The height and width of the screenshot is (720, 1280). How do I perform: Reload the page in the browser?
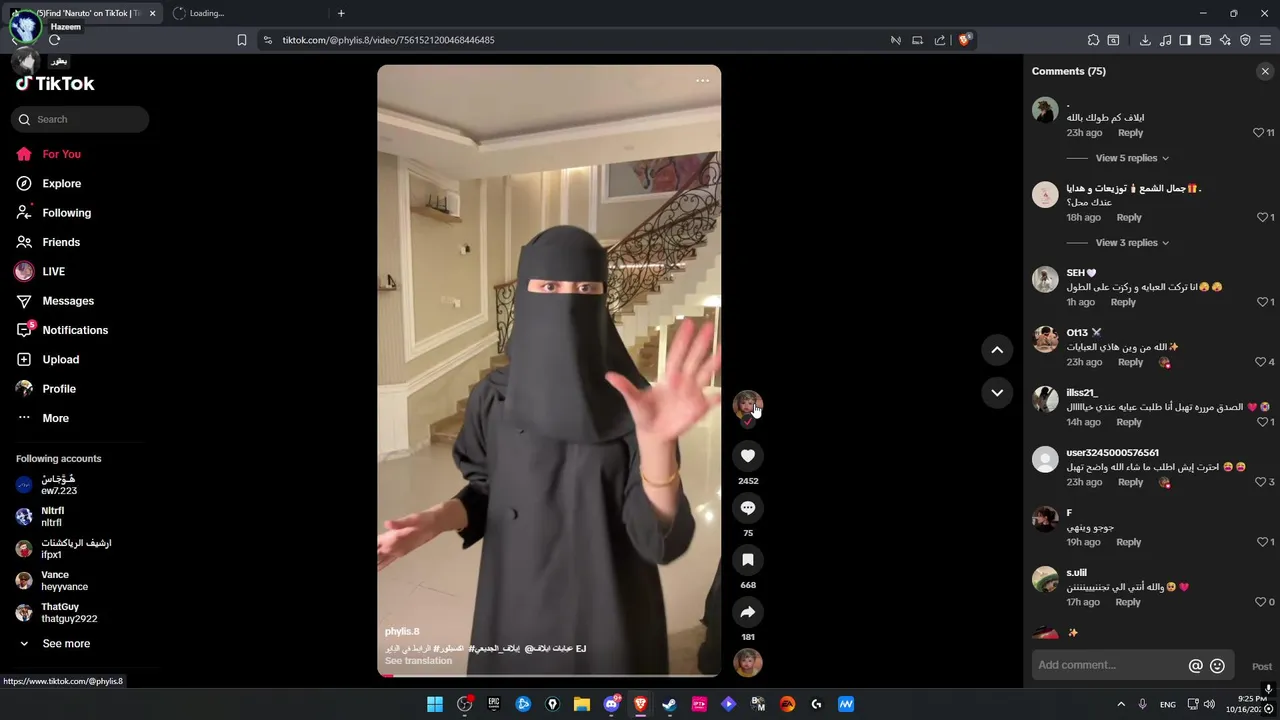click(x=54, y=40)
